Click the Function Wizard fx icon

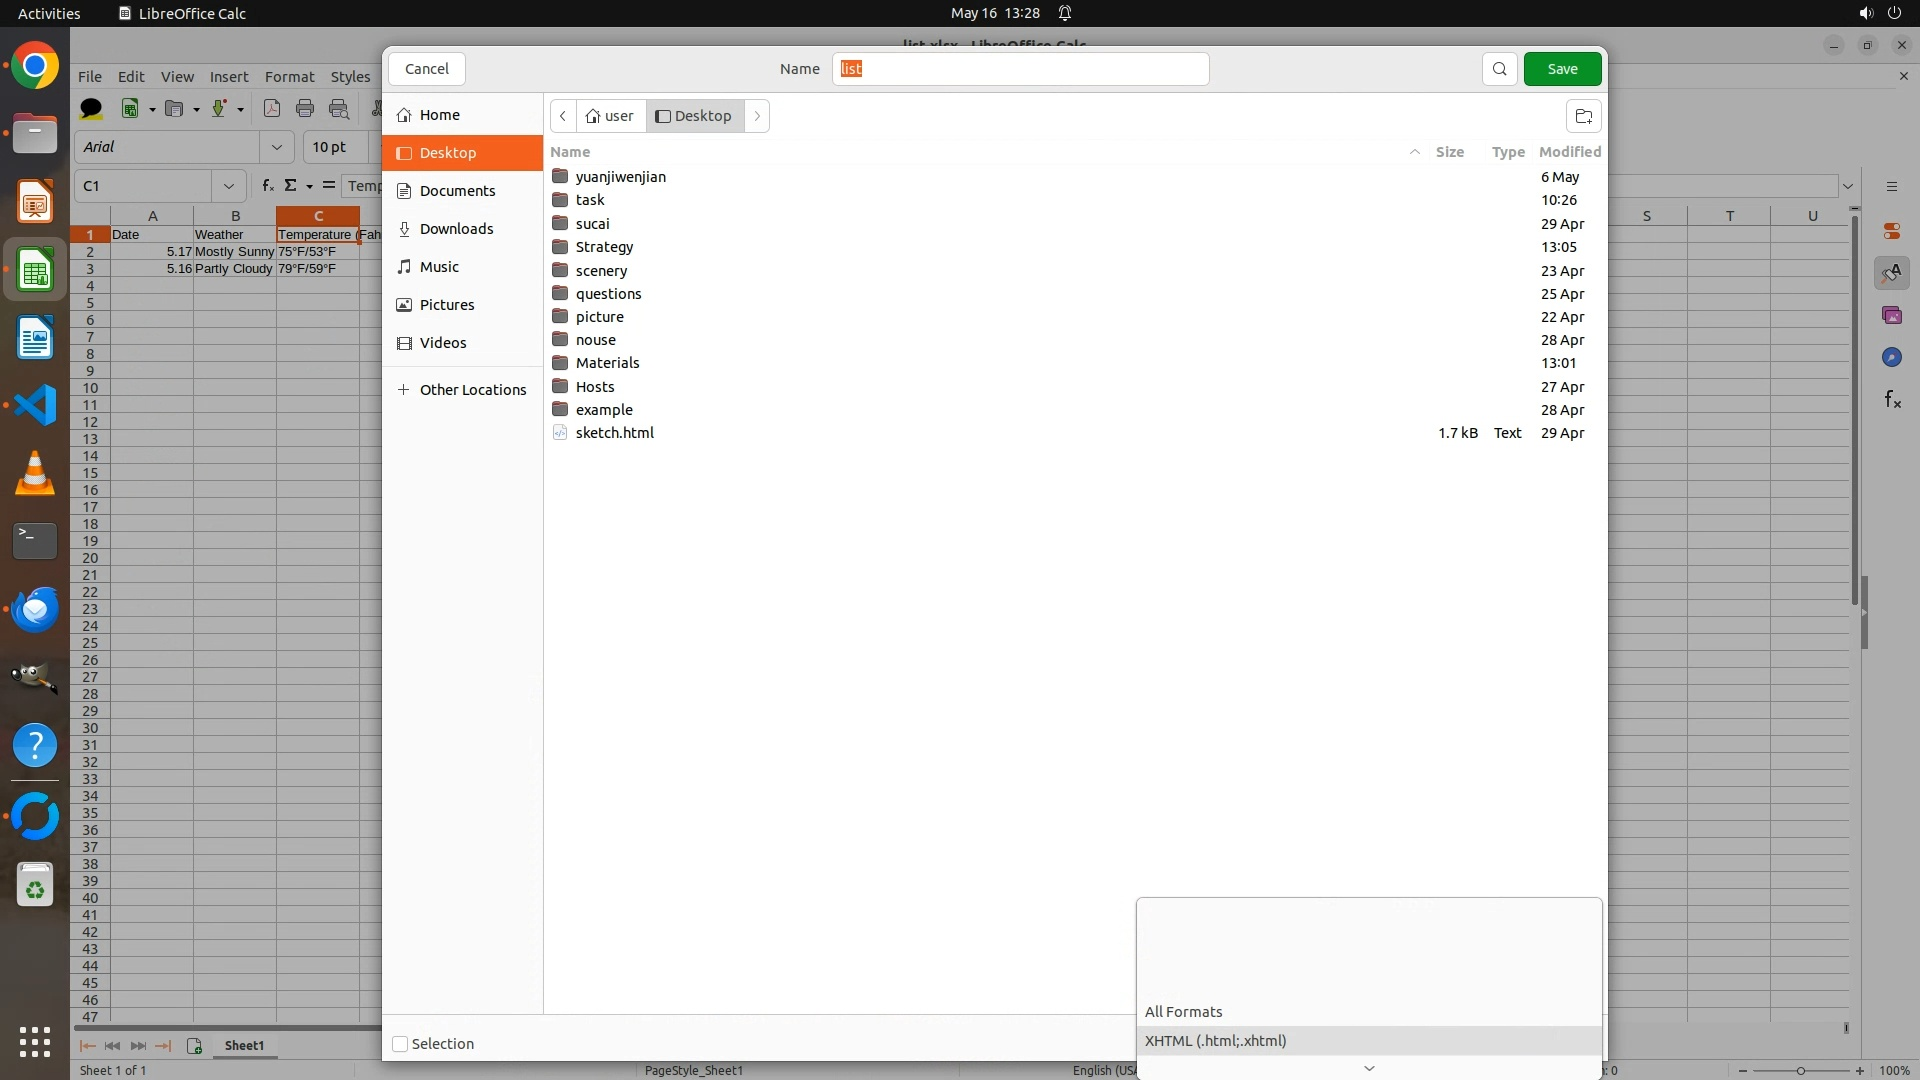[x=267, y=186]
